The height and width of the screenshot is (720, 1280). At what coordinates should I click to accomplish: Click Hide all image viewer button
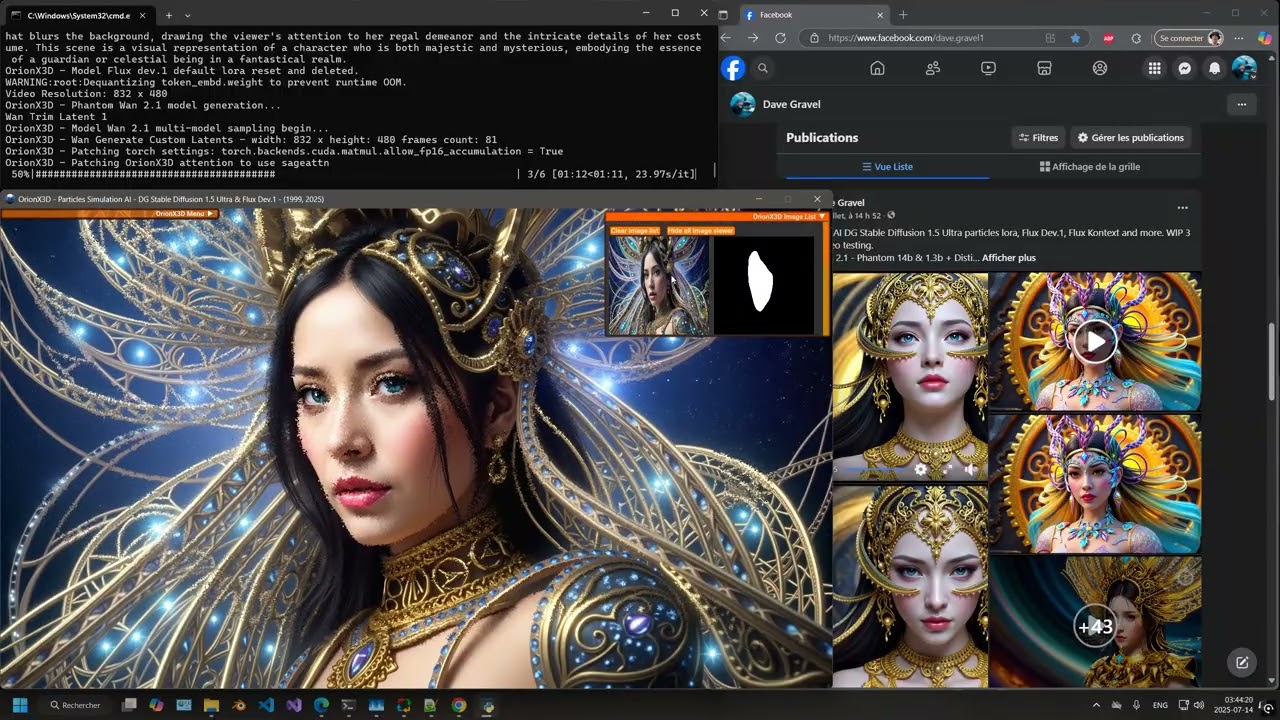pyautogui.click(x=701, y=231)
